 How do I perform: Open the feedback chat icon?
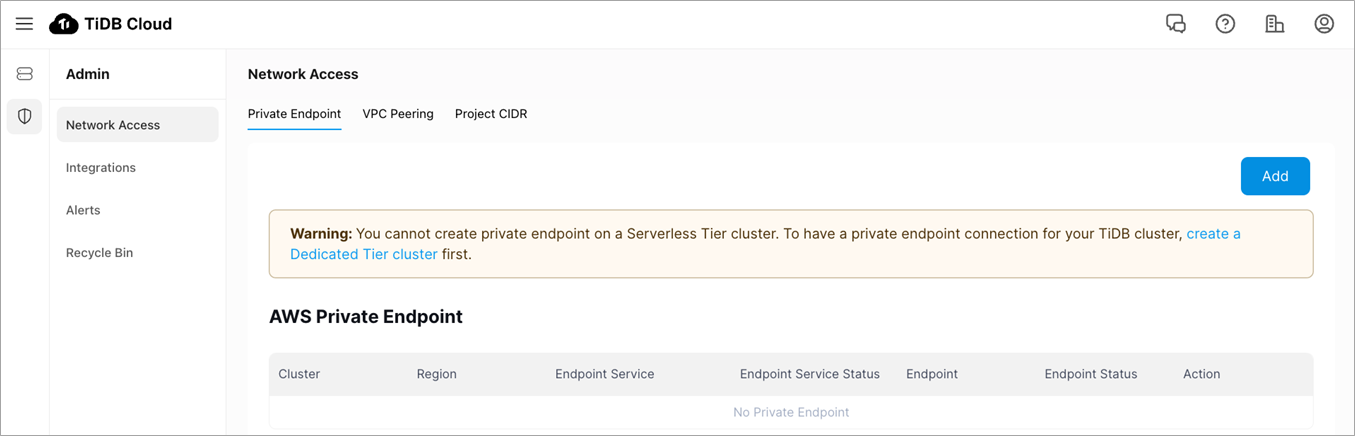click(x=1176, y=24)
